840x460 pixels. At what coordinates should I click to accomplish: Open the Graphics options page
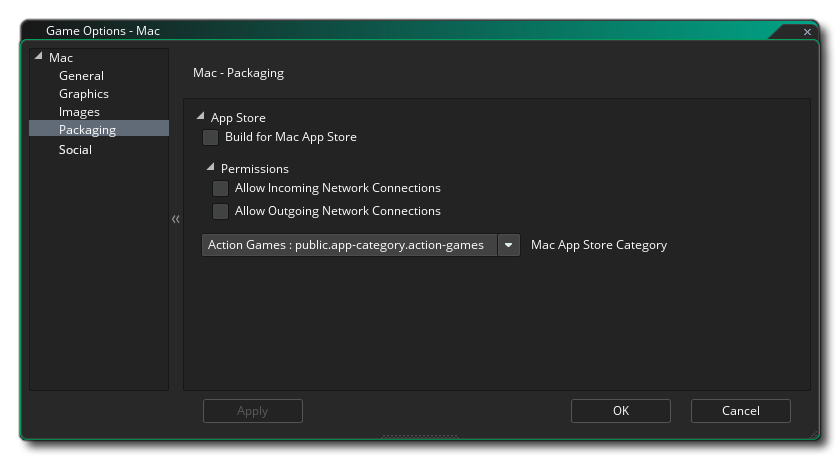84,94
